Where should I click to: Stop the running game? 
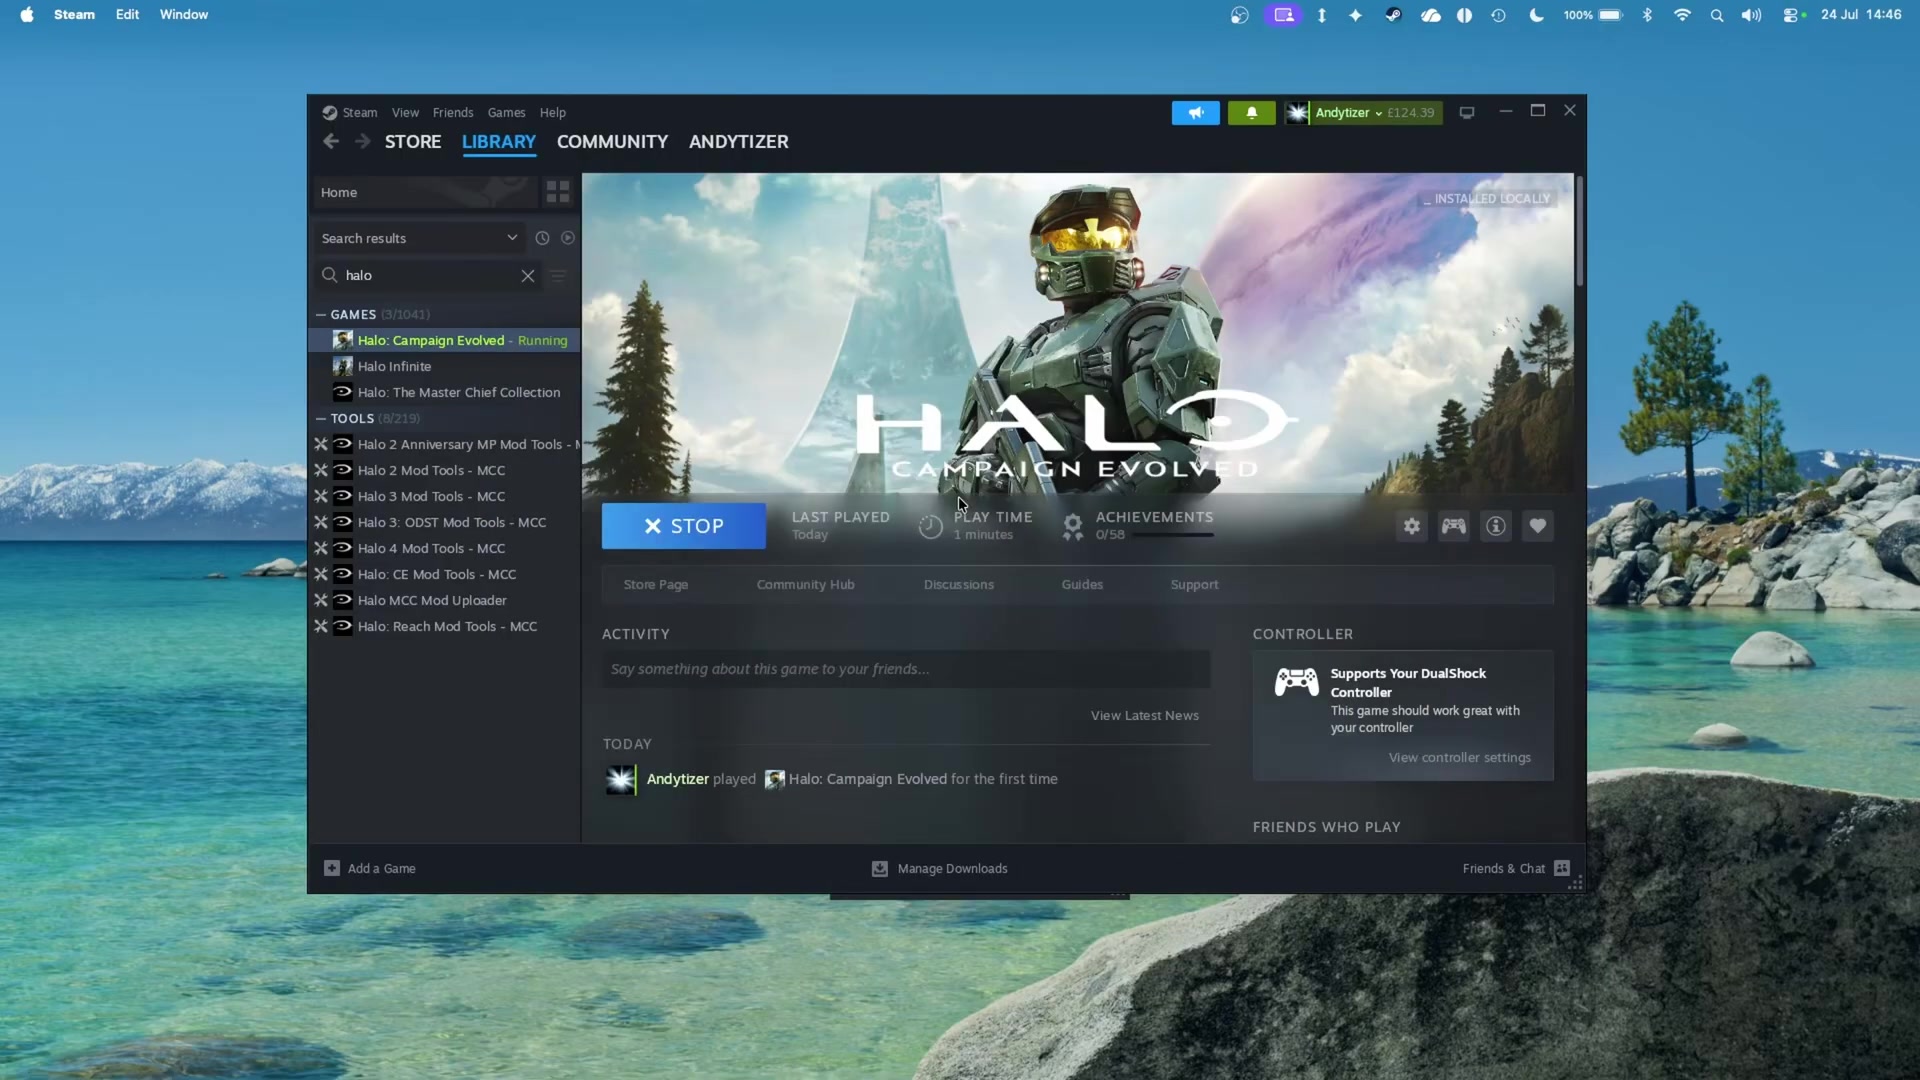tap(684, 526)
